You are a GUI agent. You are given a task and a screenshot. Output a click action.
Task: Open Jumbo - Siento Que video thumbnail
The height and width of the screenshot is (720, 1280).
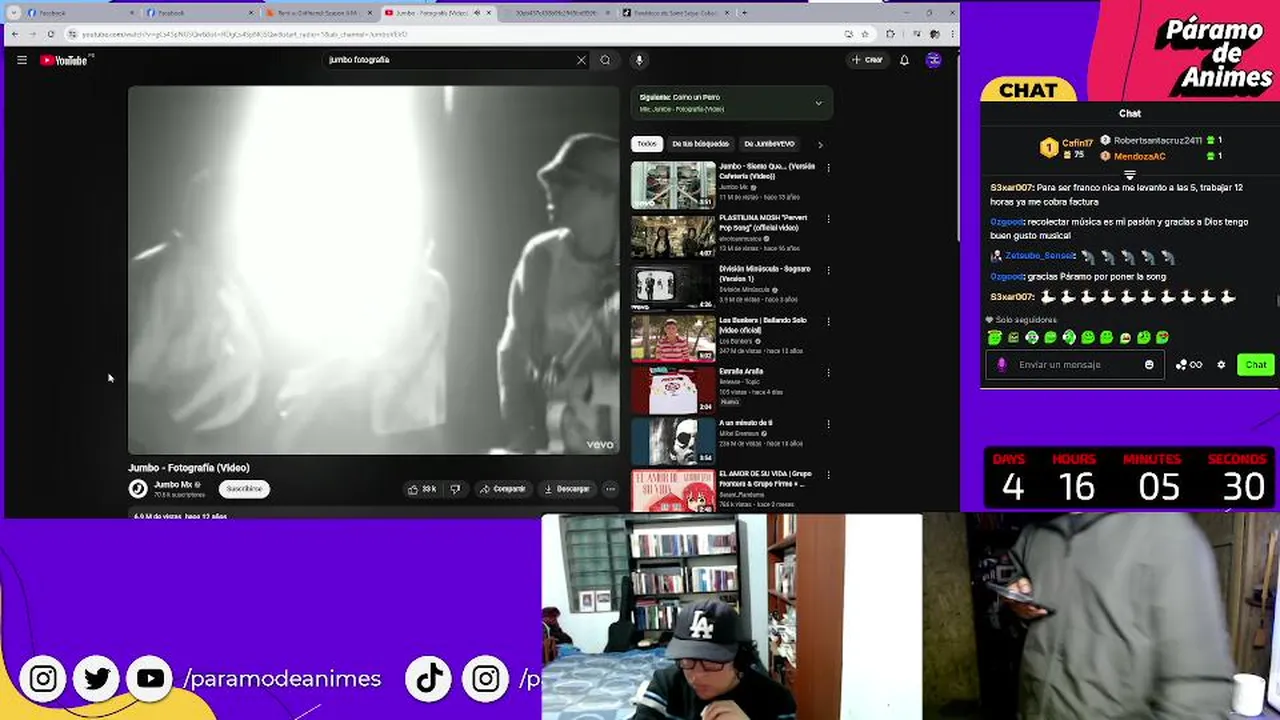[x=673, y=185]
